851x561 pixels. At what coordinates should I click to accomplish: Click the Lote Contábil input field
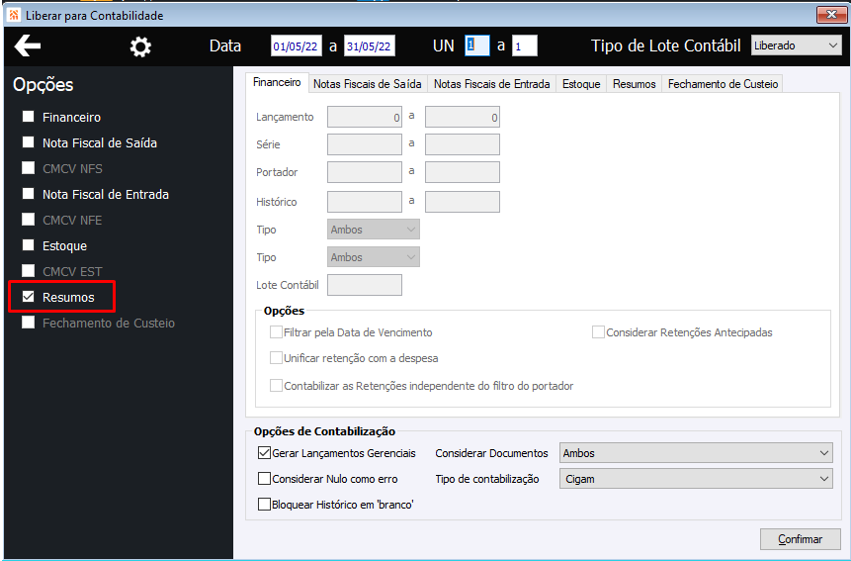pos(364,285)
